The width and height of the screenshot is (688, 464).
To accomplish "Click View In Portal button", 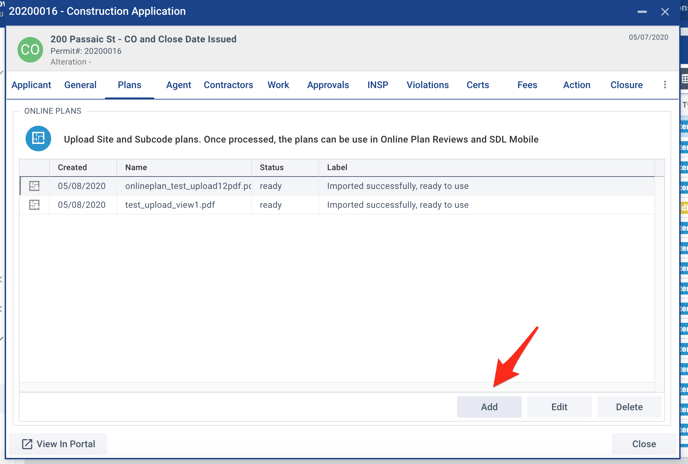I will click(x=58, y=444).
